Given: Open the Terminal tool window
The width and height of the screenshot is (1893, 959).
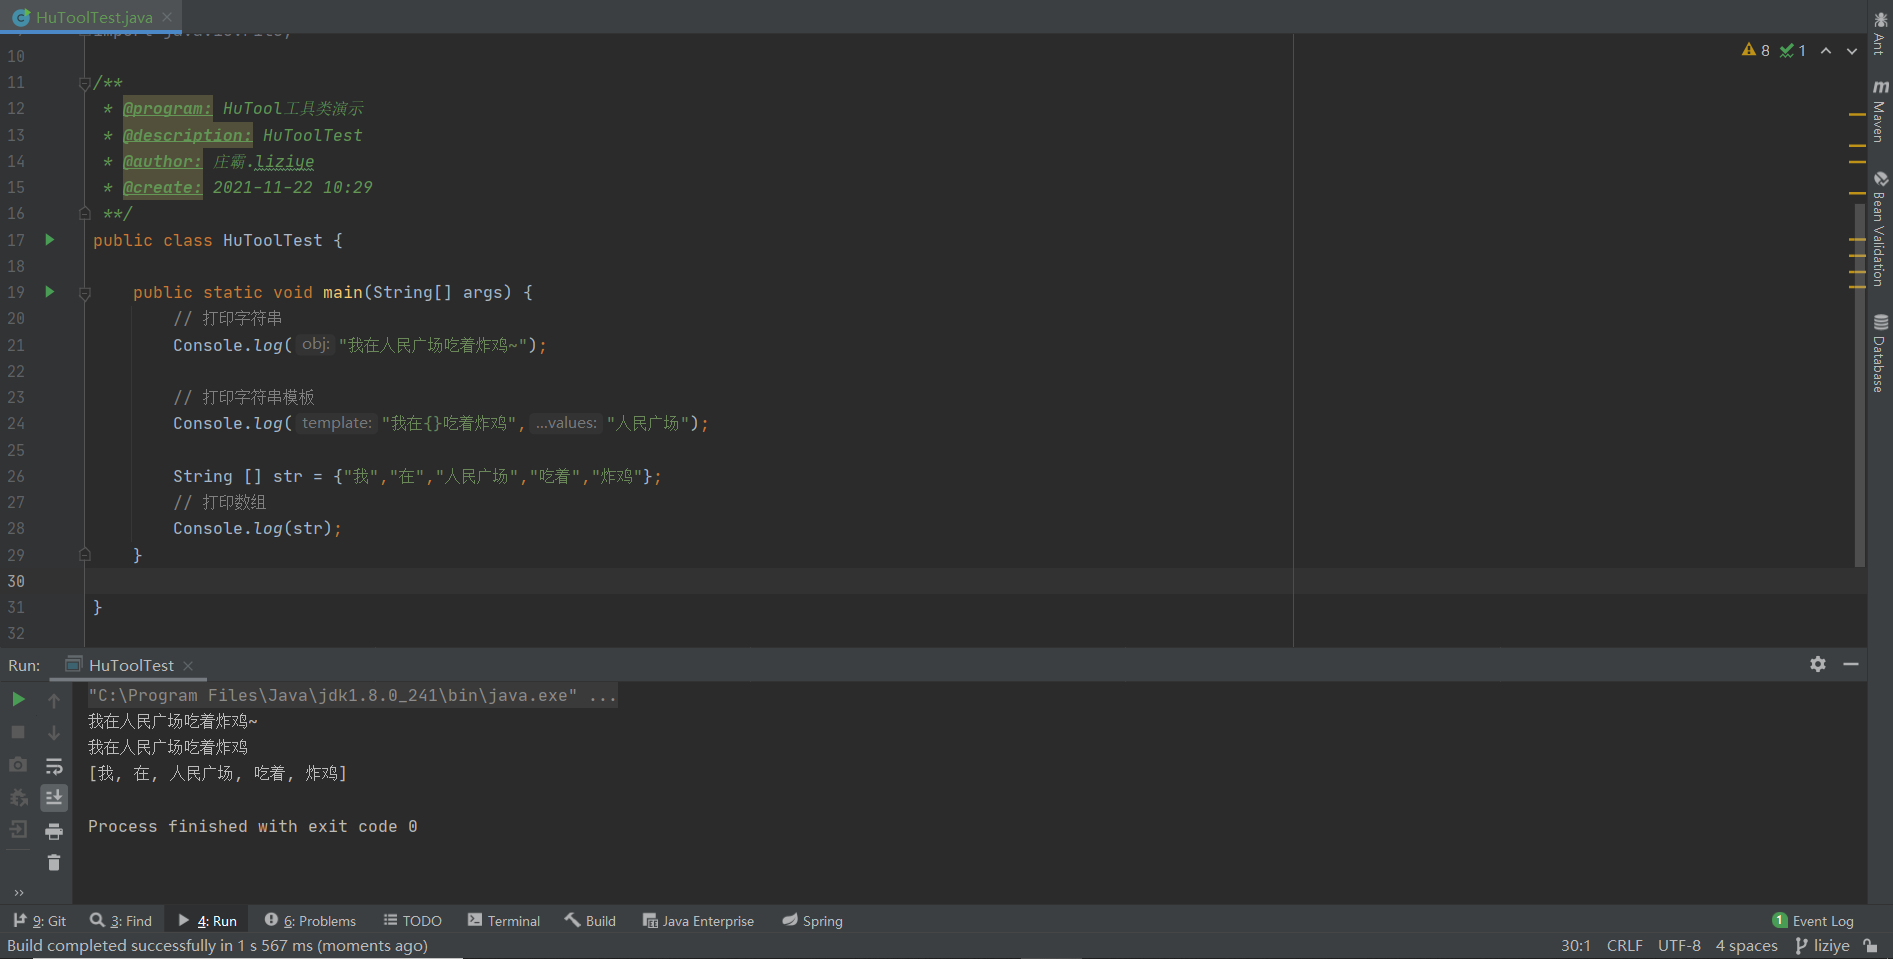Looking at the screenshot, I should click(x=504, y=921).
